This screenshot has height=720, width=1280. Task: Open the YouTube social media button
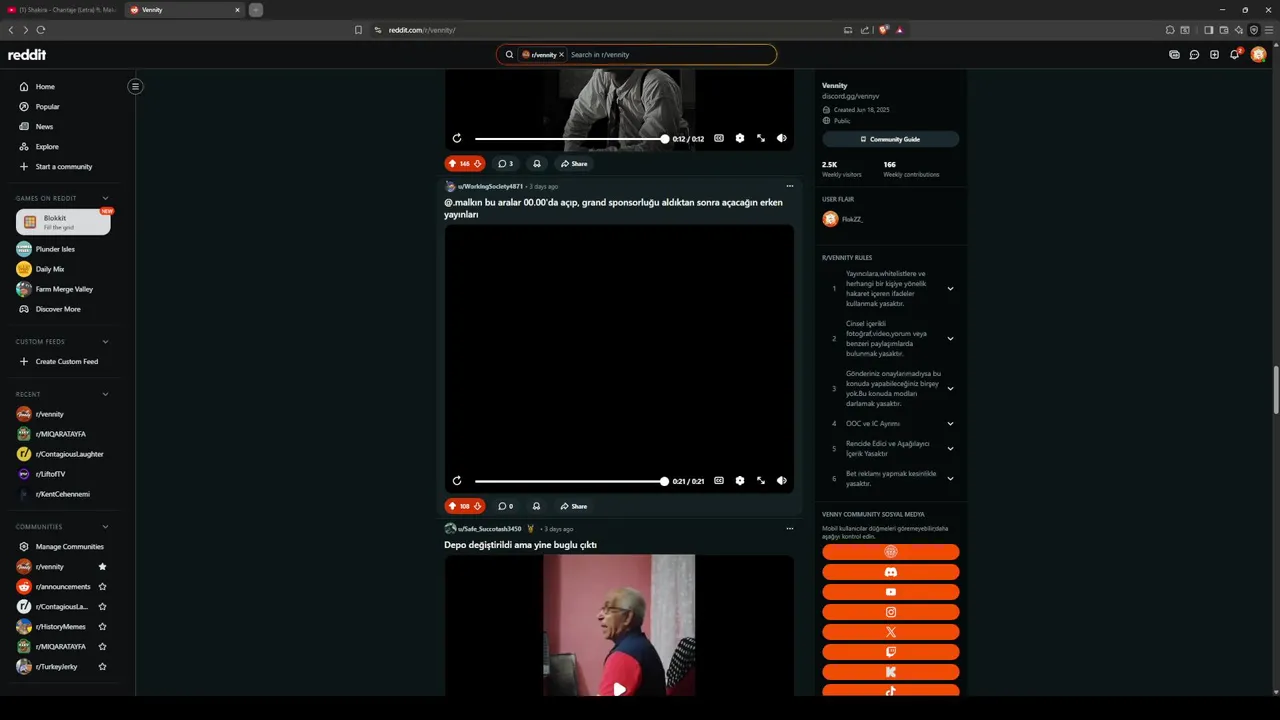891,592
